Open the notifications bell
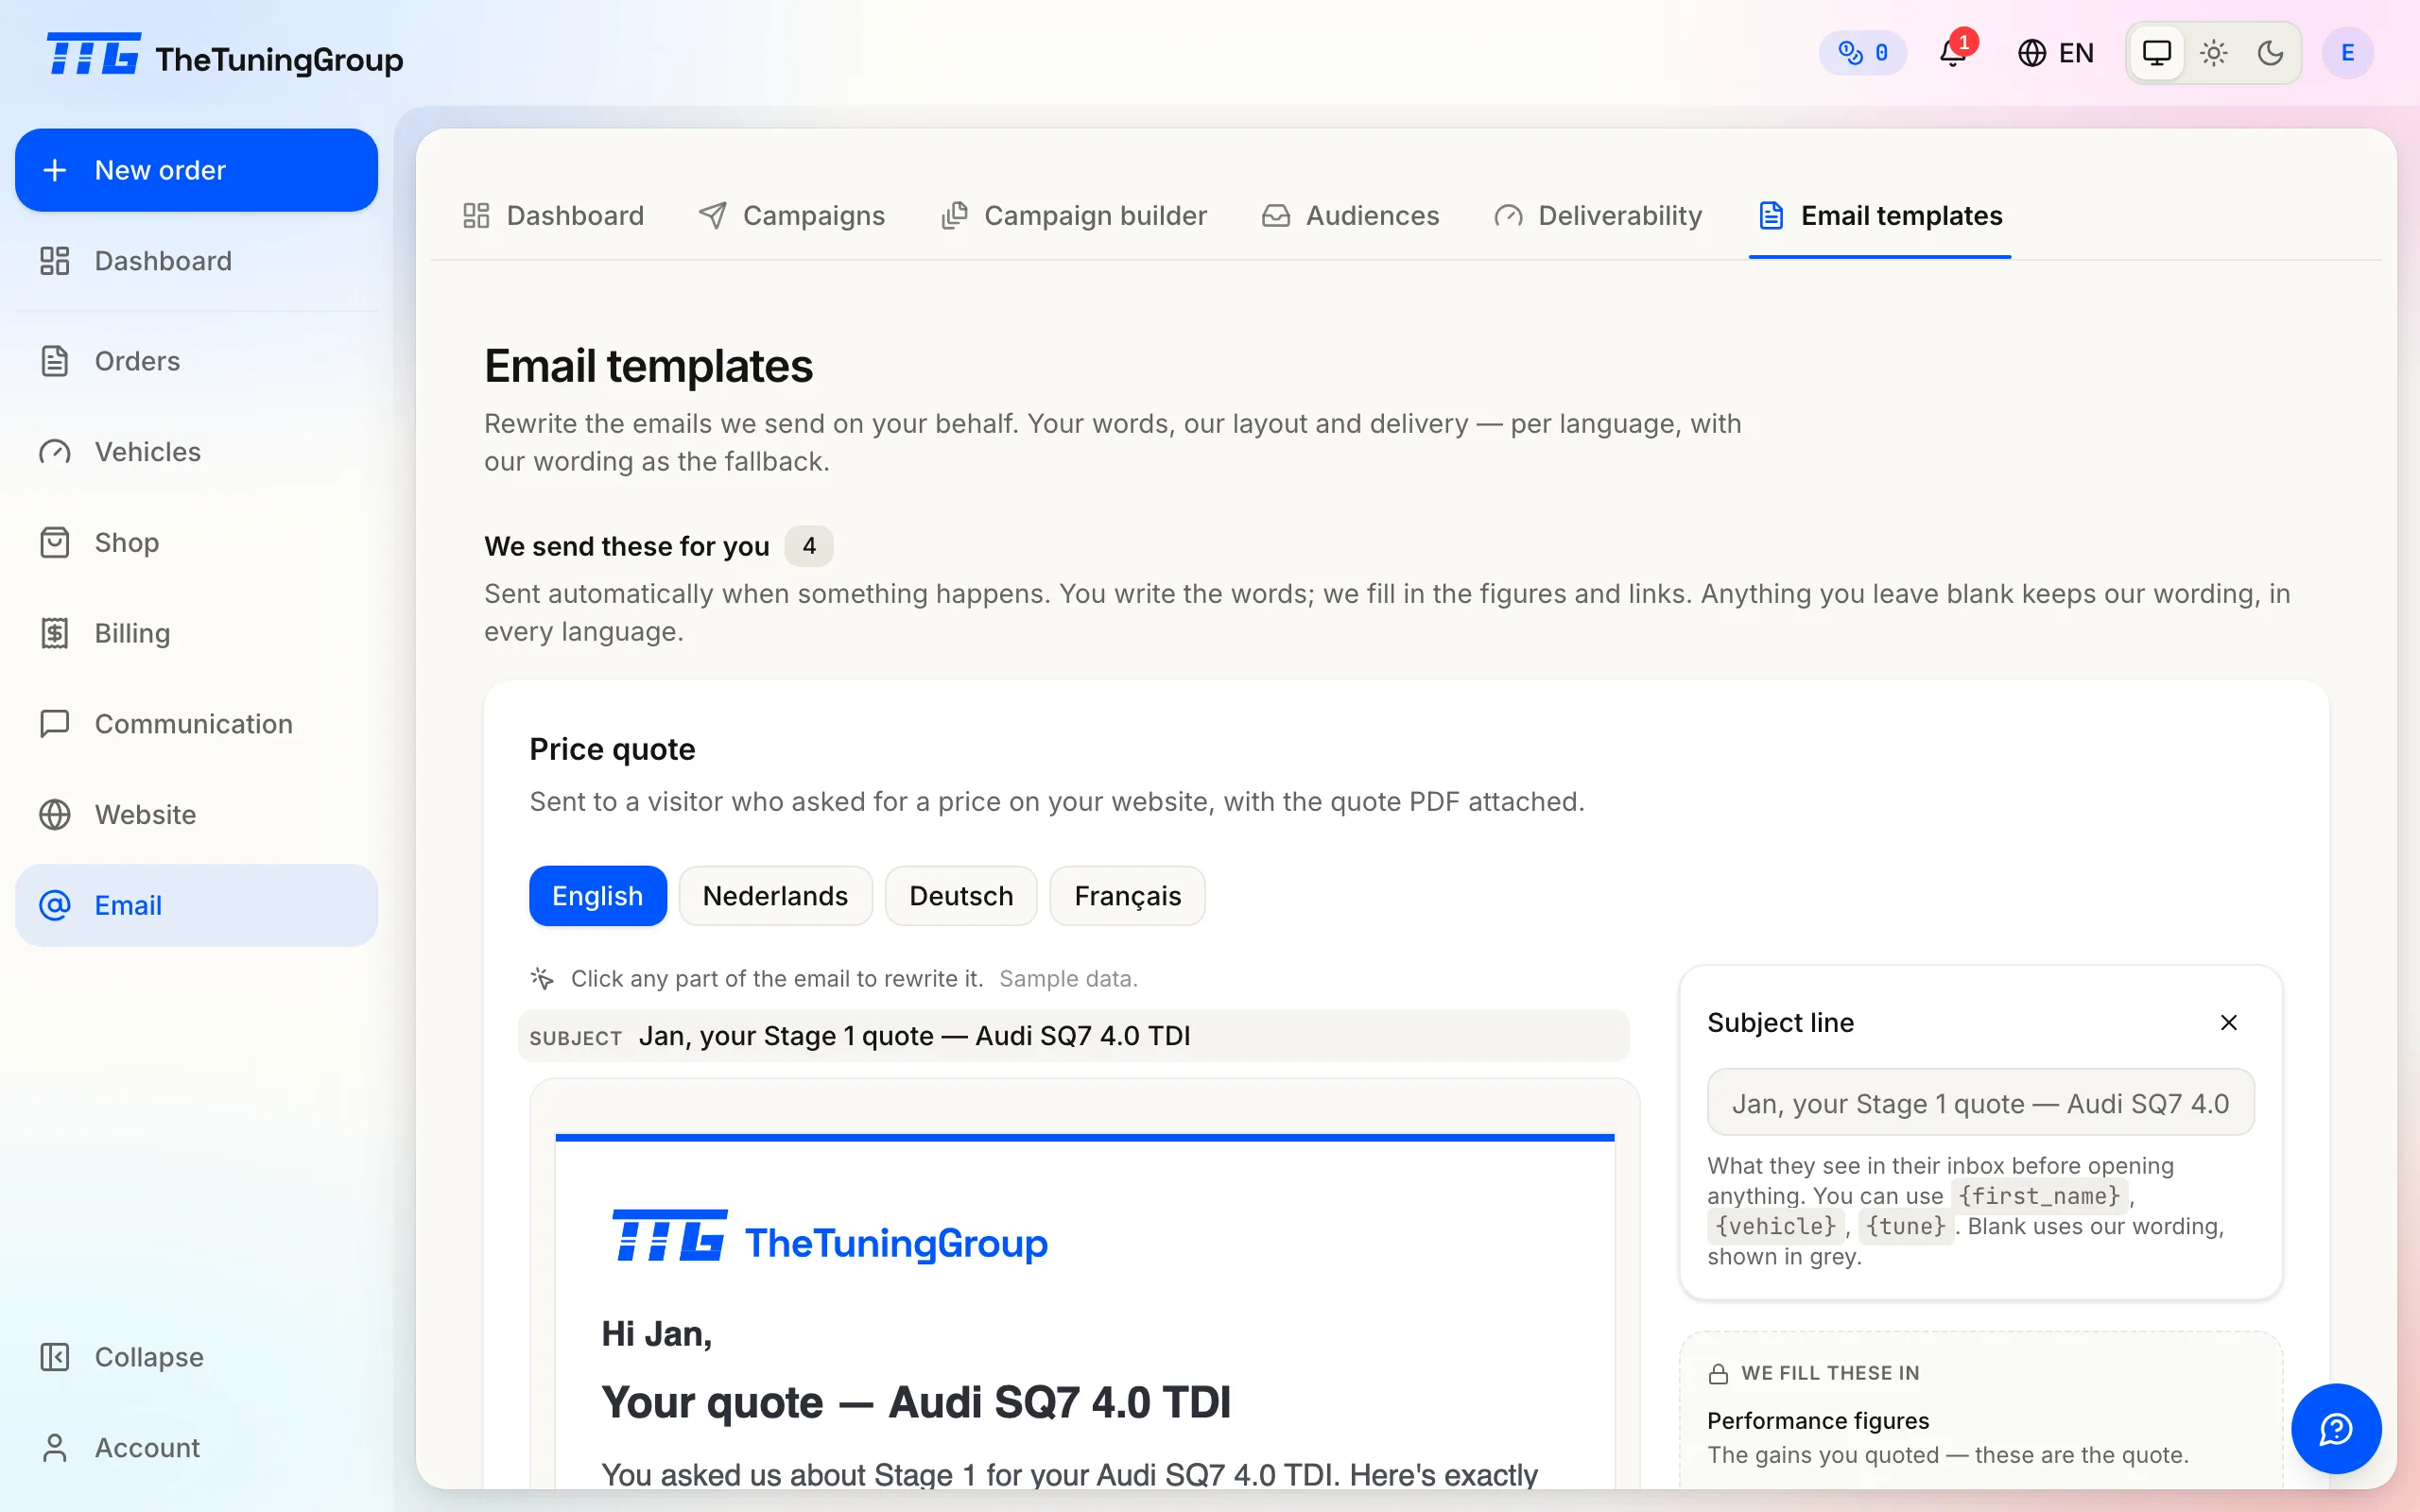 [1953, 53]
